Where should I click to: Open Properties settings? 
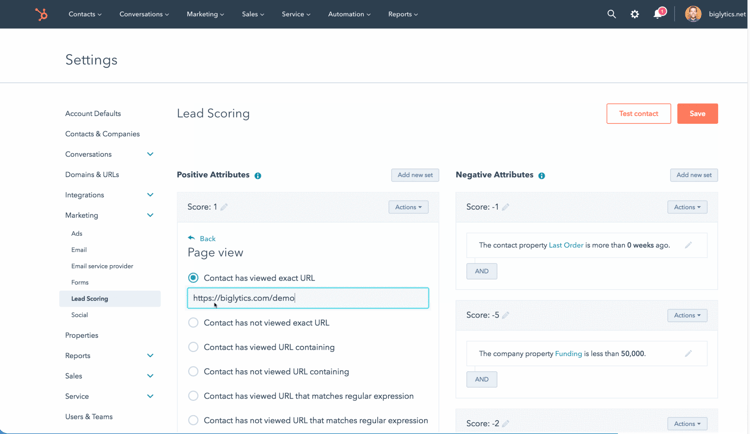click(81, 335)
